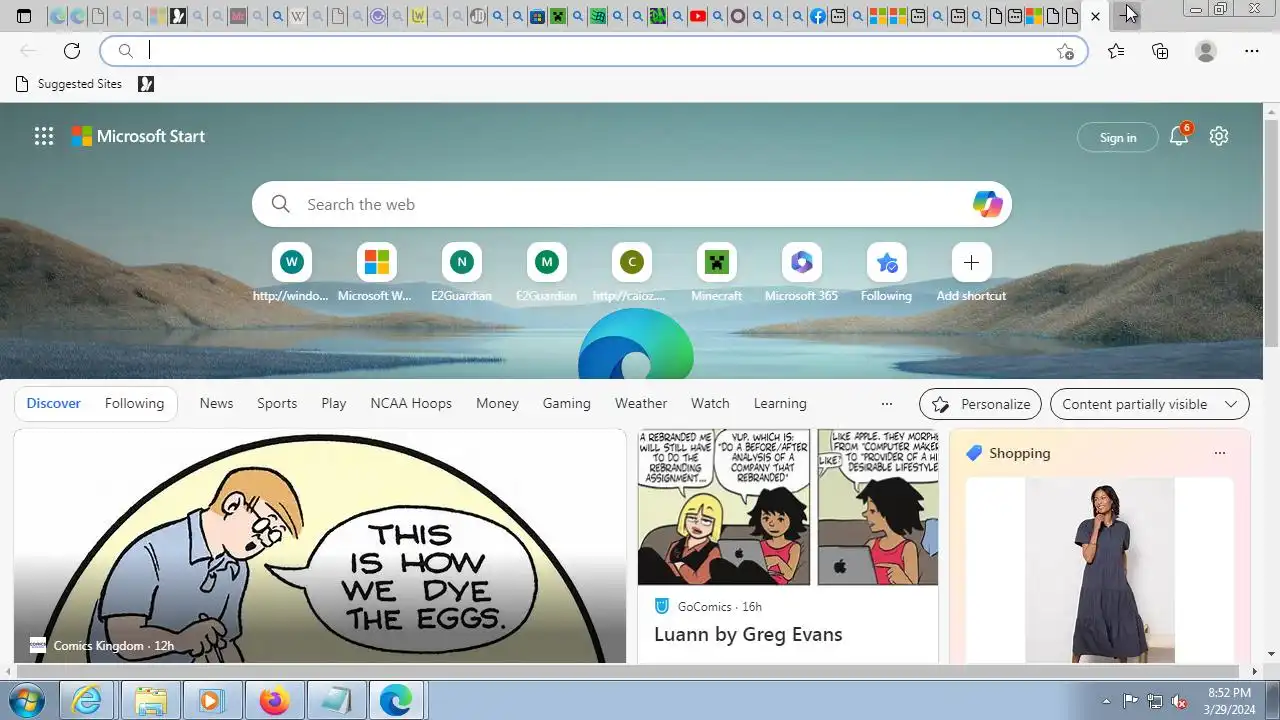Screen dimensions: 1280x720
Task: Open Copilot icon in search box
Action: click(x=987, y=204)
